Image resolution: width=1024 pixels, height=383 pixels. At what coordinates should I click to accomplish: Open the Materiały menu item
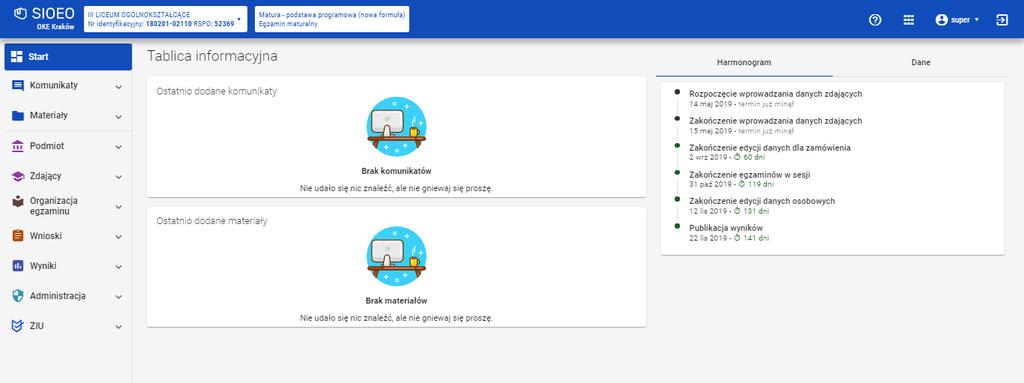(x=68, y=116)
